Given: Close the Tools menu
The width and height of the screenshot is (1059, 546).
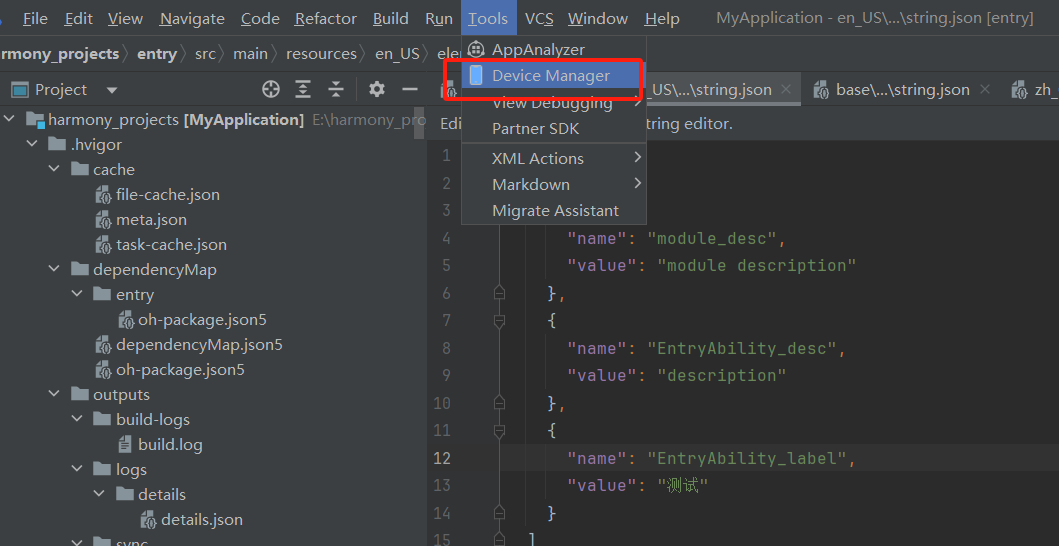Looking at the screenshot, I should point(488,18).
